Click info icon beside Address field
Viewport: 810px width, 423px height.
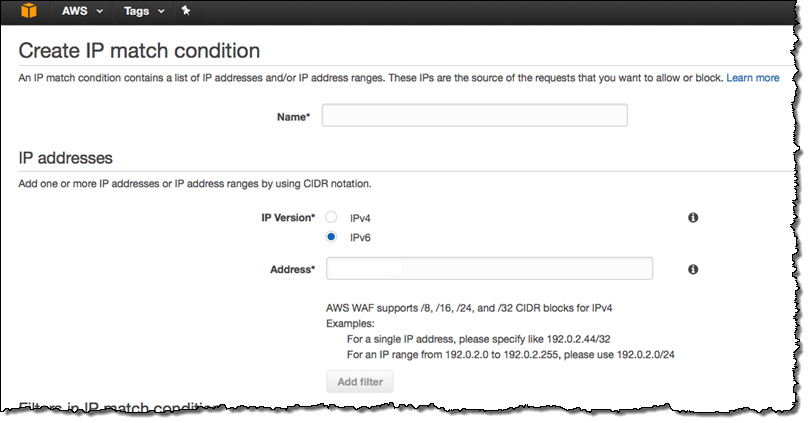[x=693, y=269]
